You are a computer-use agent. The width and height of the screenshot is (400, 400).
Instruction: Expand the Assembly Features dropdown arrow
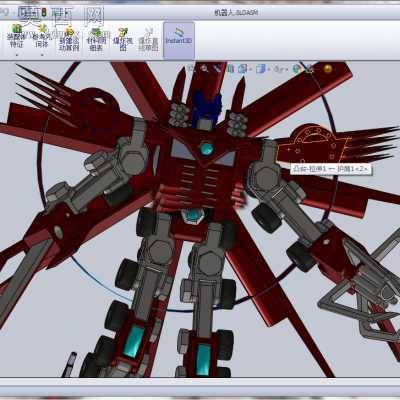[16, 54]
